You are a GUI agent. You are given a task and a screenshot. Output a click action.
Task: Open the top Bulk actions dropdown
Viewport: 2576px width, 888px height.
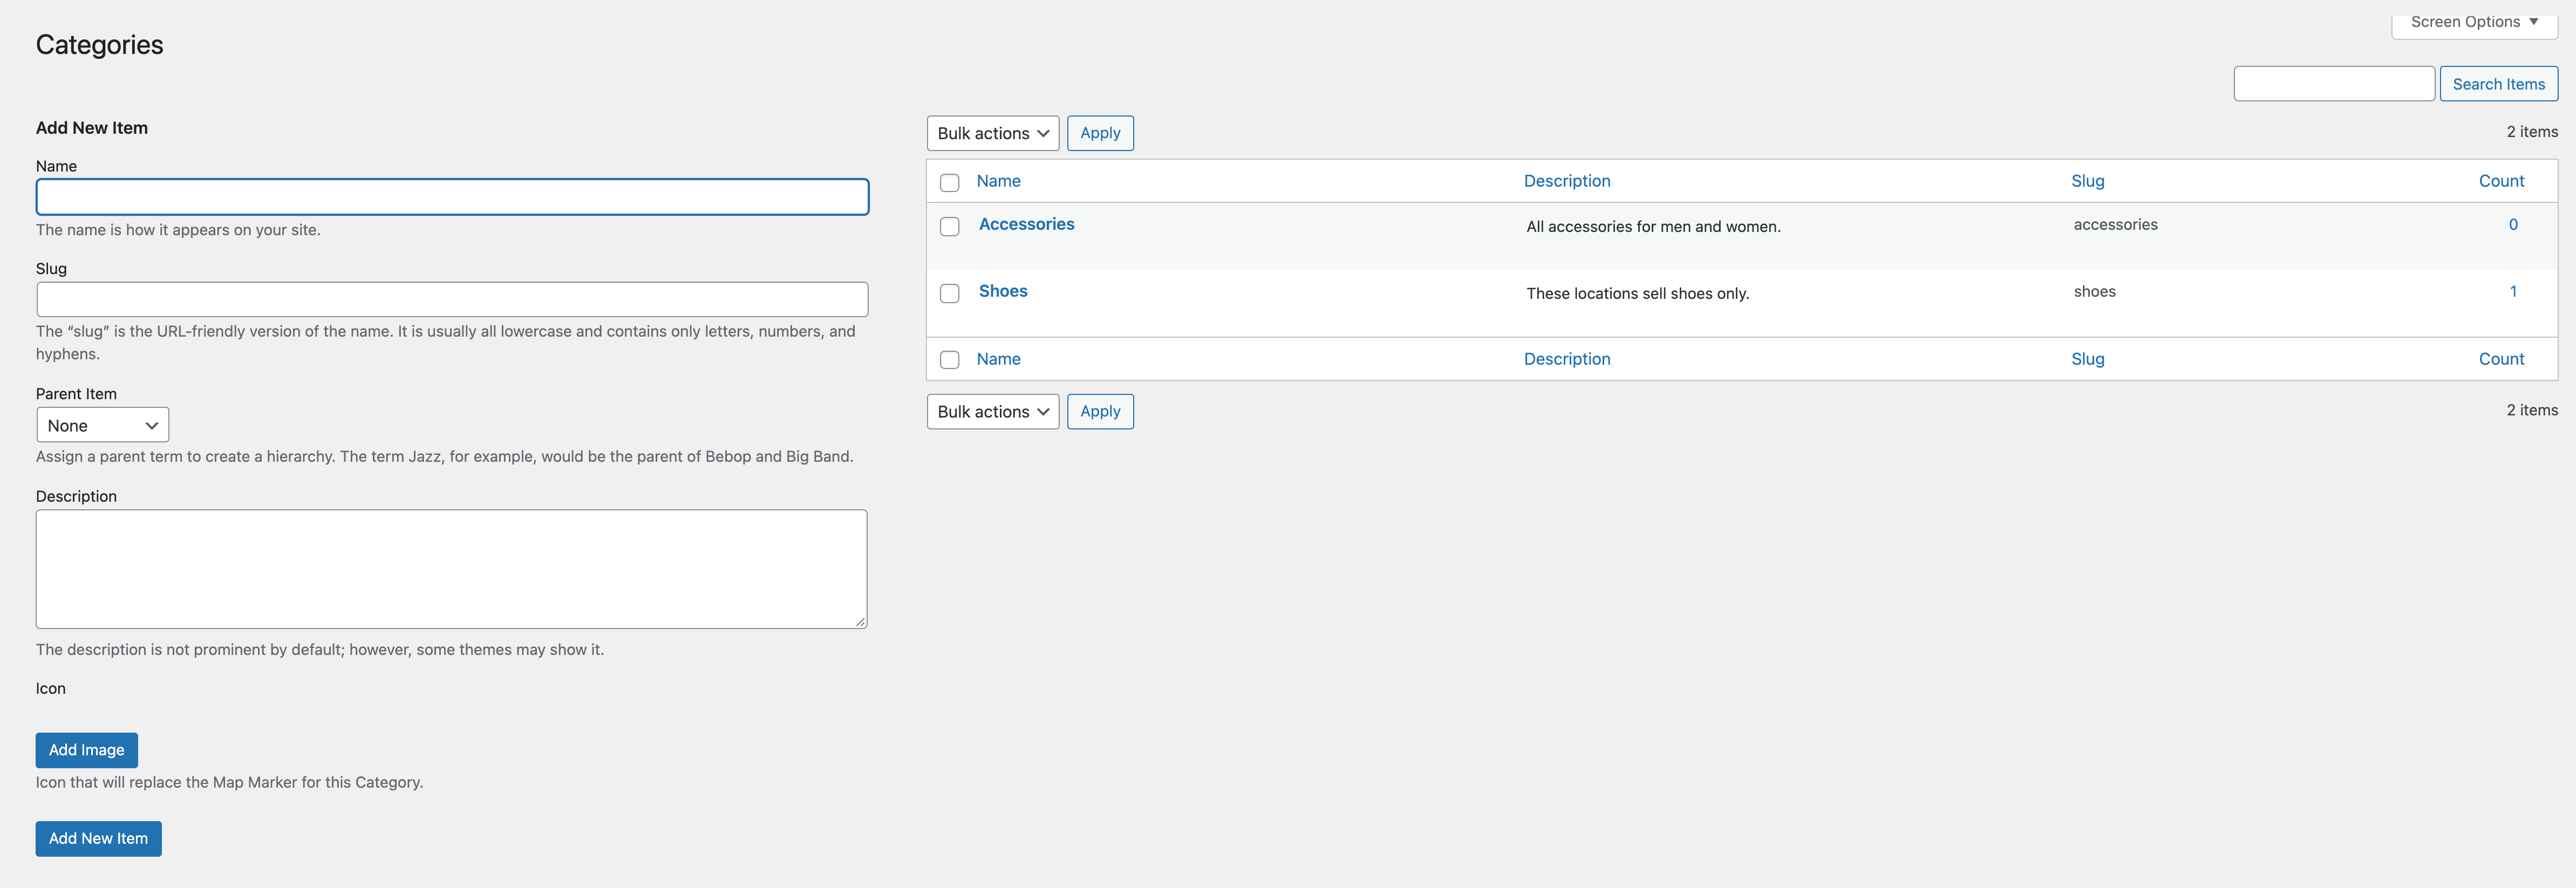click(992, 133)
